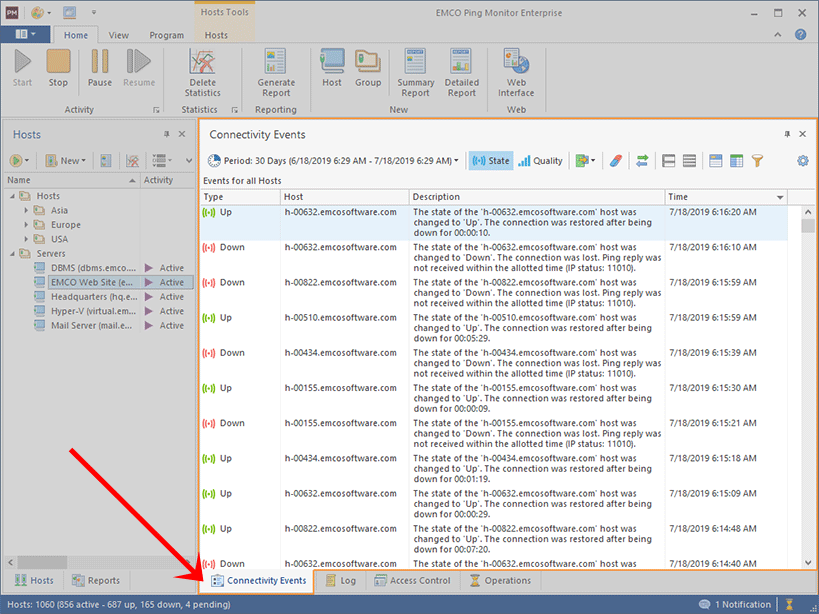This screenshot has height=614, width=819.
Task: Sort events by the Time column
Action: tap(726, 197)
